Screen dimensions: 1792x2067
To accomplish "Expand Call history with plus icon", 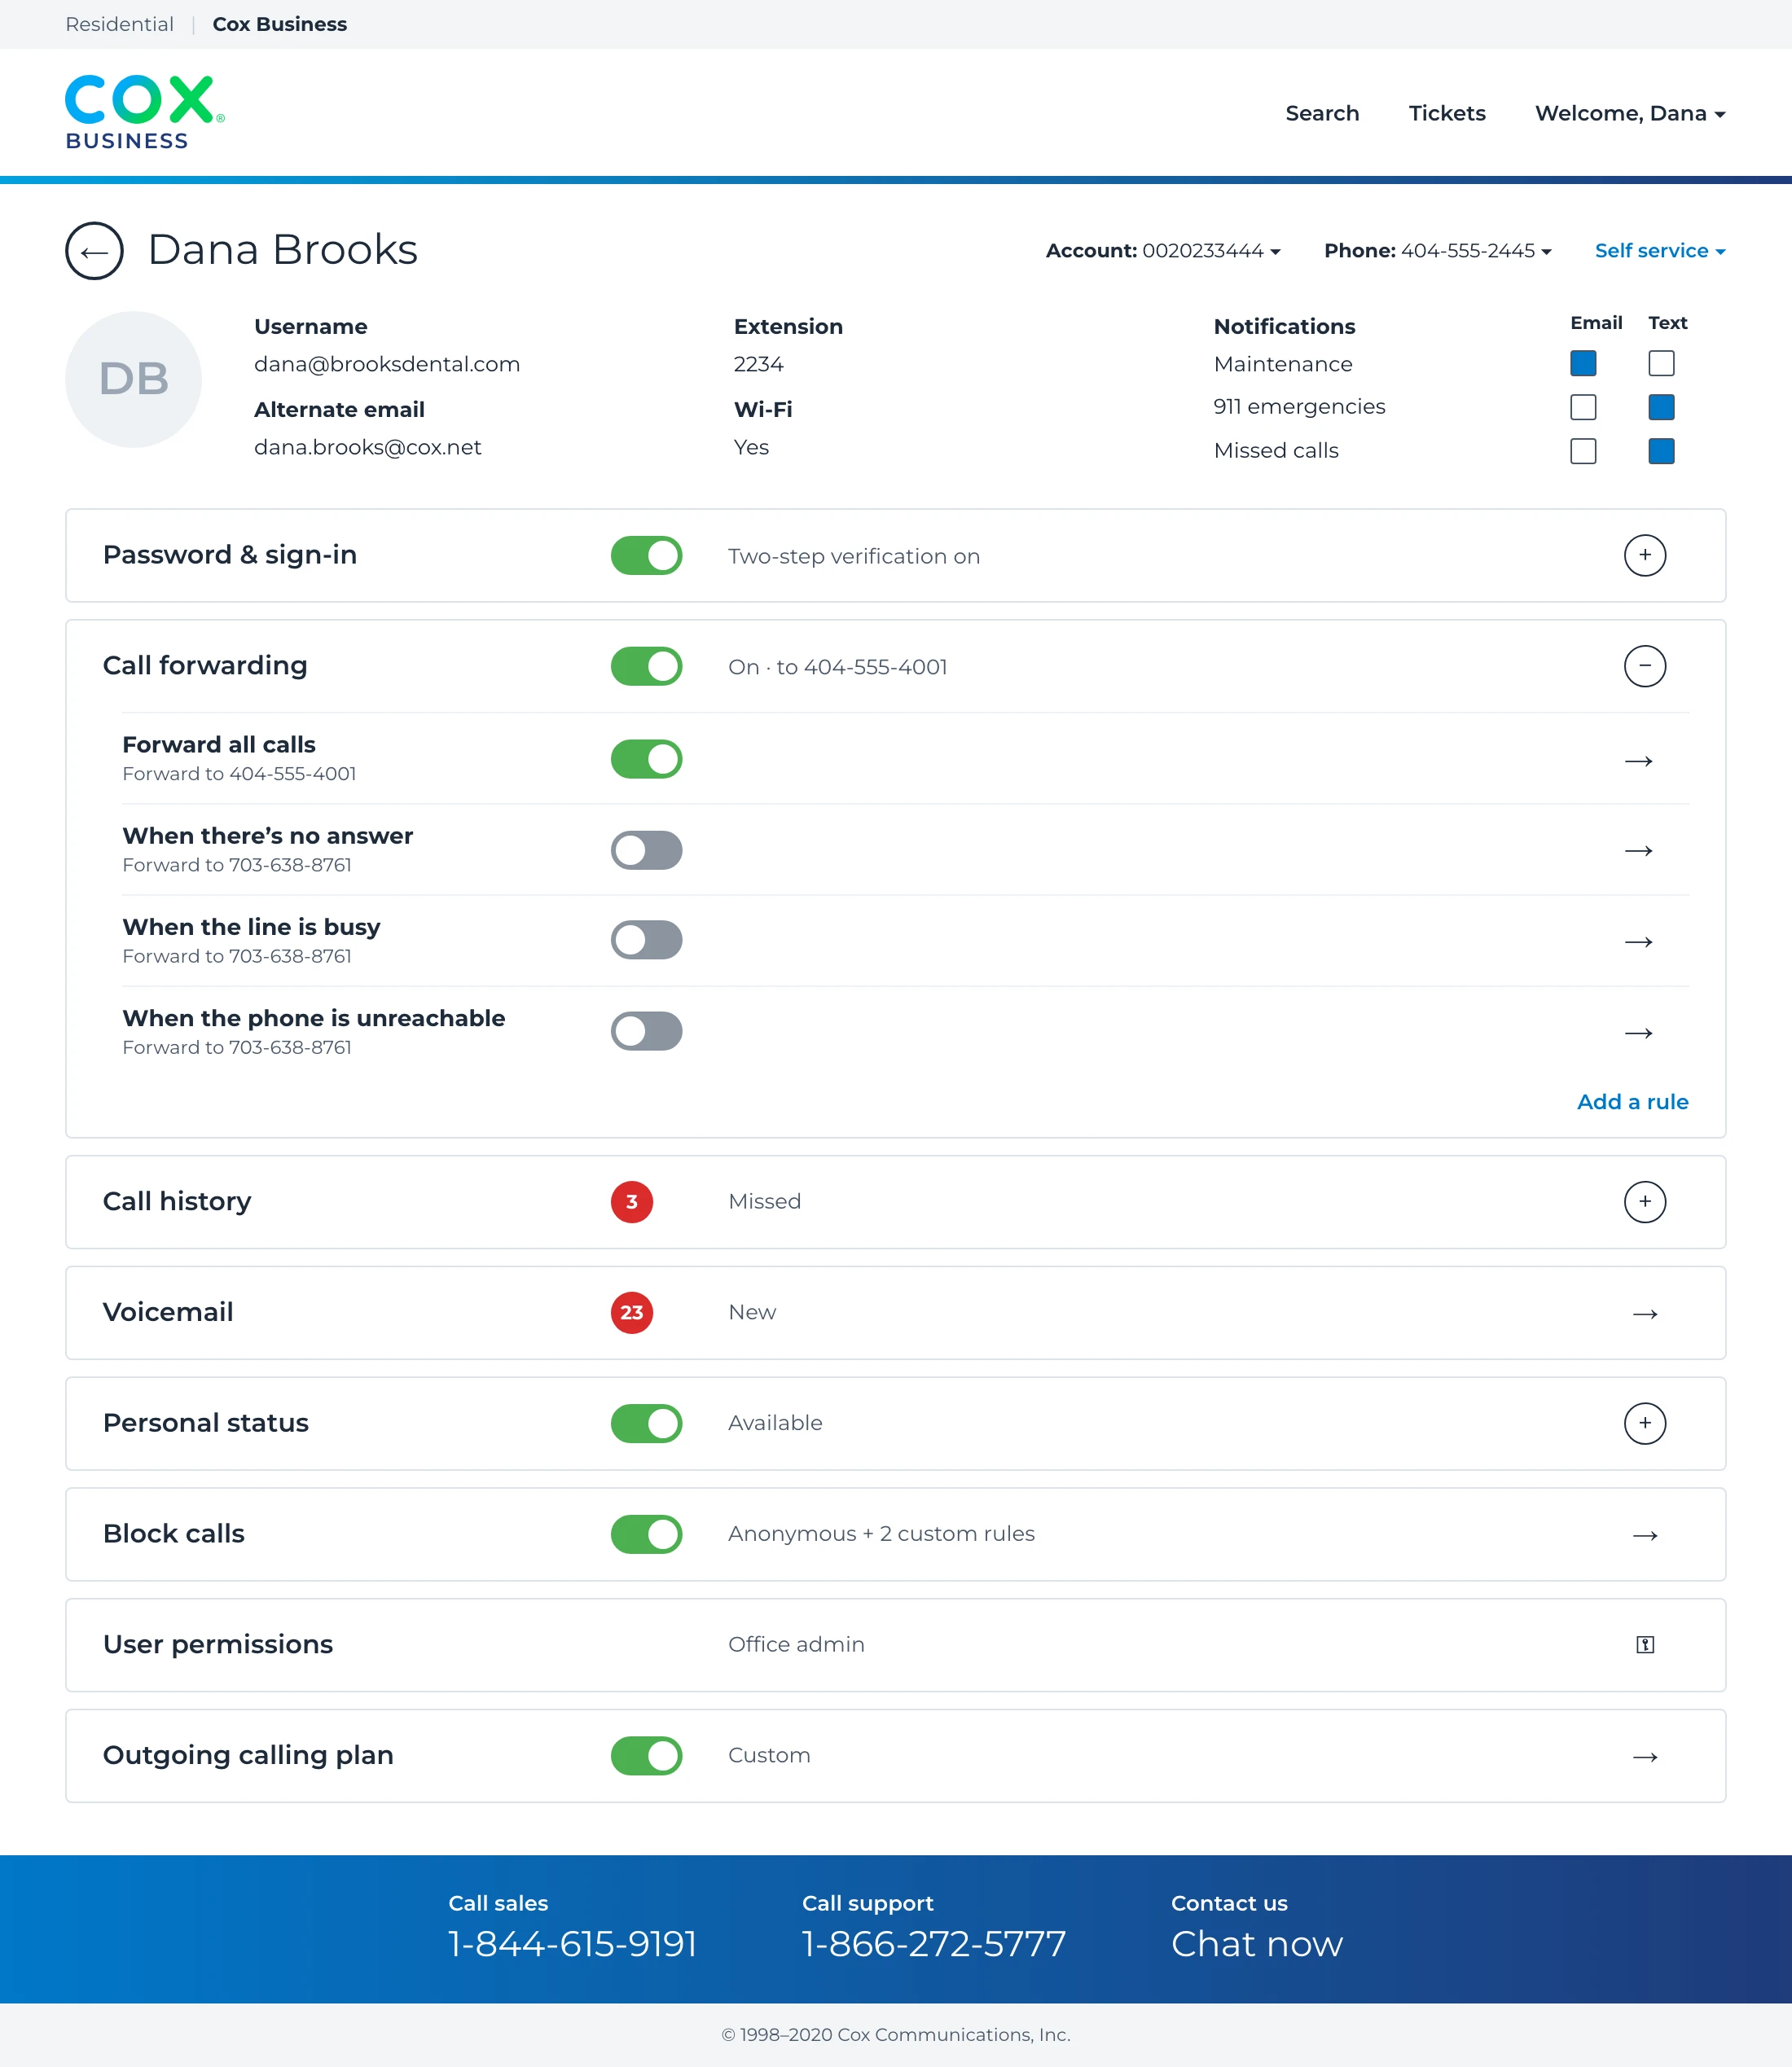I will pyautogui.click(x=1645, y=1202).
